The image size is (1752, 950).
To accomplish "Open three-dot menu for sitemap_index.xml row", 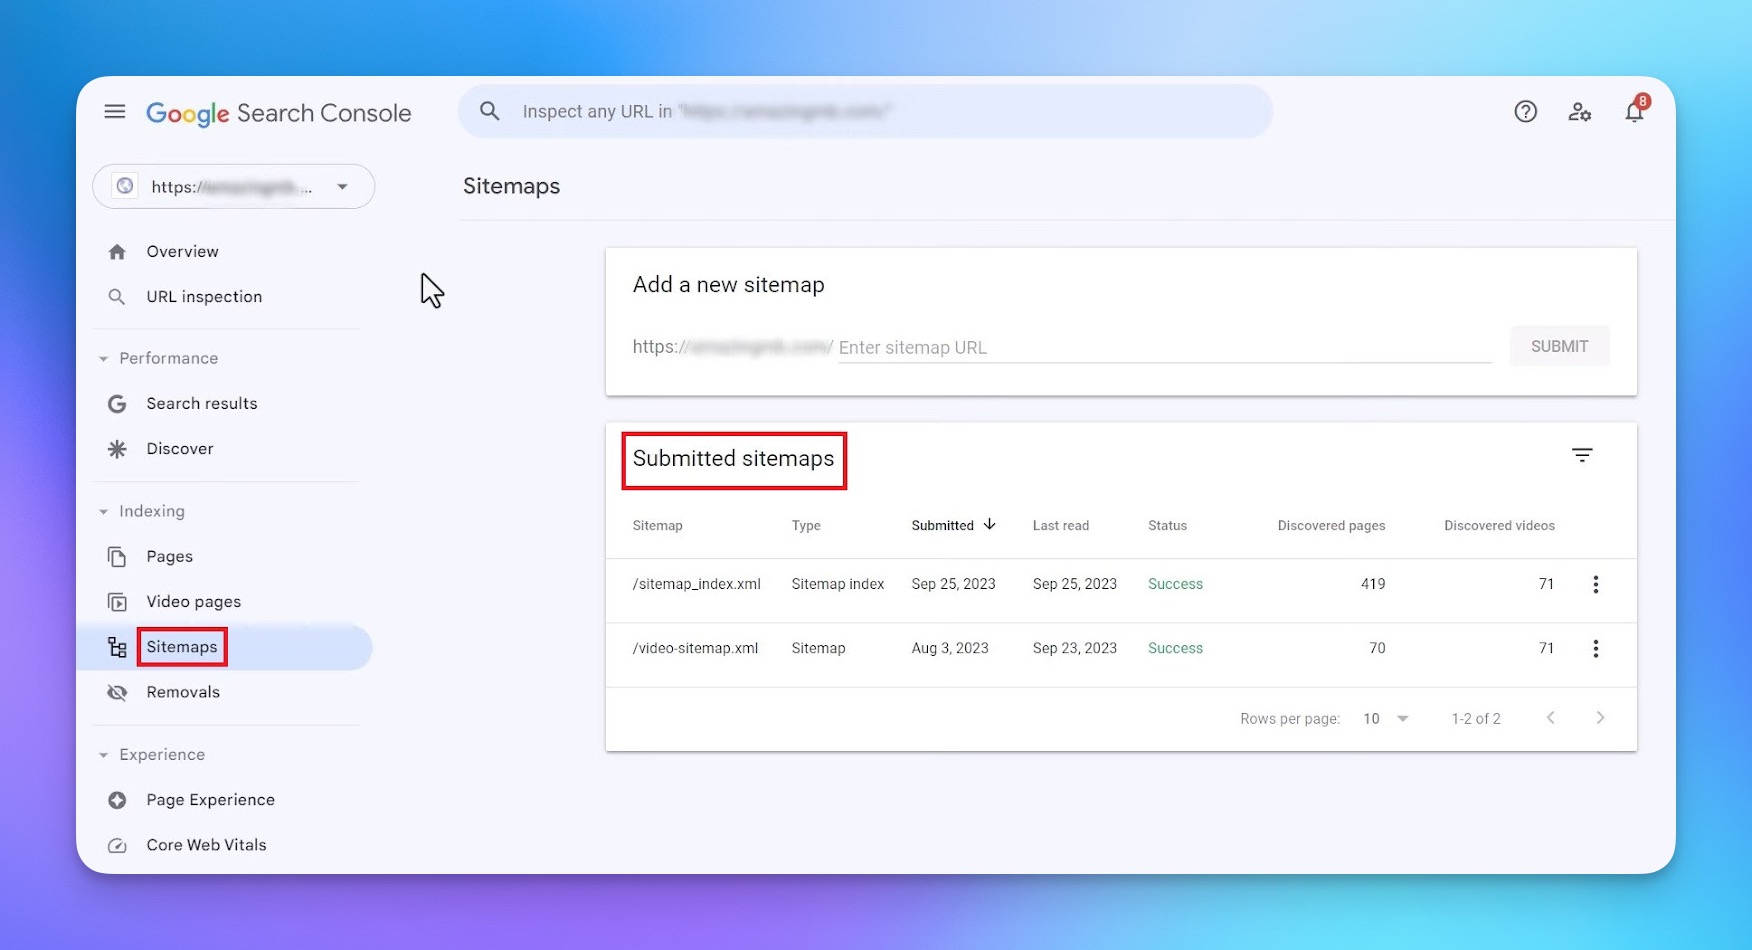I will pyautogui.click(x=1596, y=584).
